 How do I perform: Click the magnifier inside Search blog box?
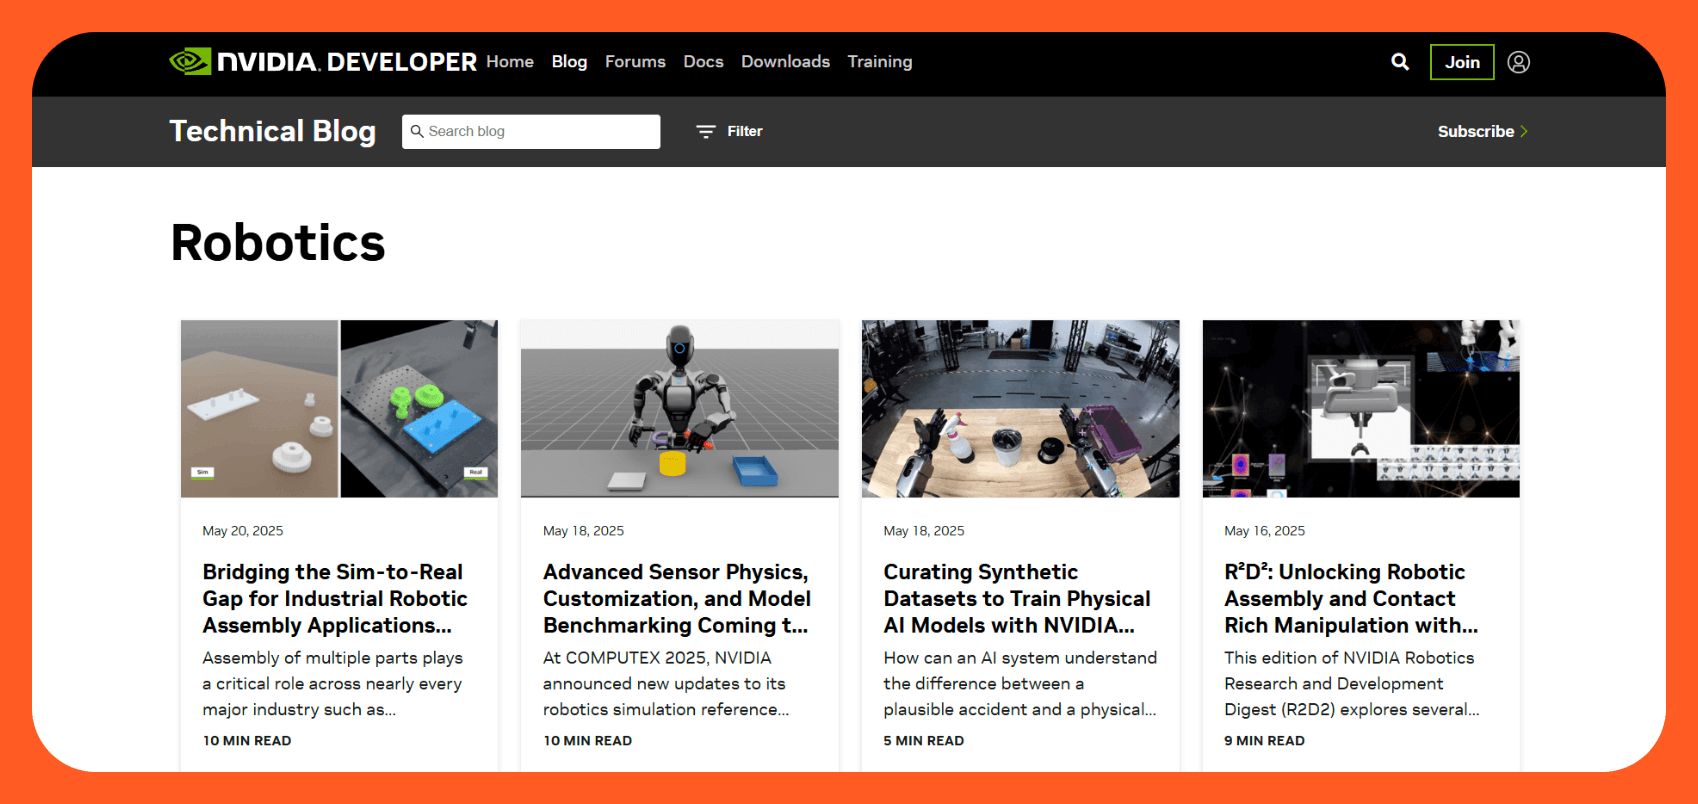[x=417, y=131]
